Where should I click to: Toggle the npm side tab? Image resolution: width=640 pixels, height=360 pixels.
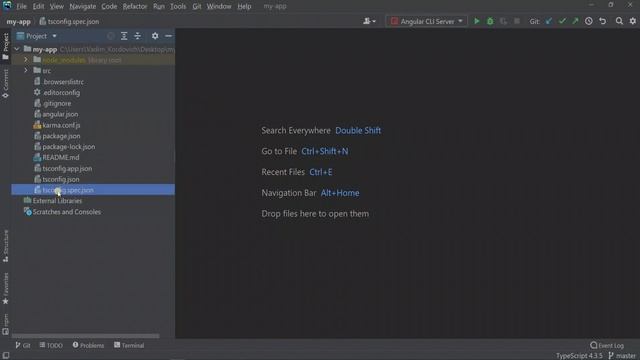[x=5, y=324]
